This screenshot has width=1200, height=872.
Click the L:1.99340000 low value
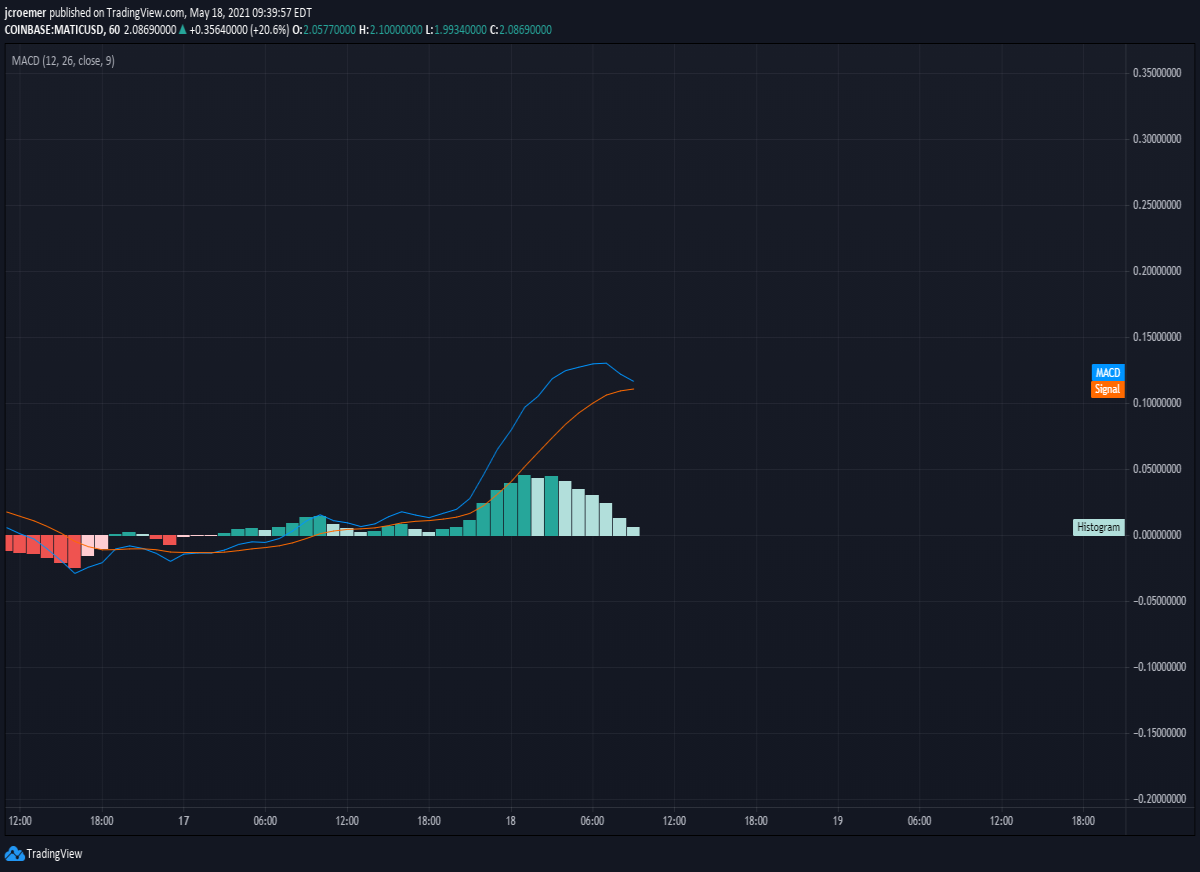click(455, 30)
